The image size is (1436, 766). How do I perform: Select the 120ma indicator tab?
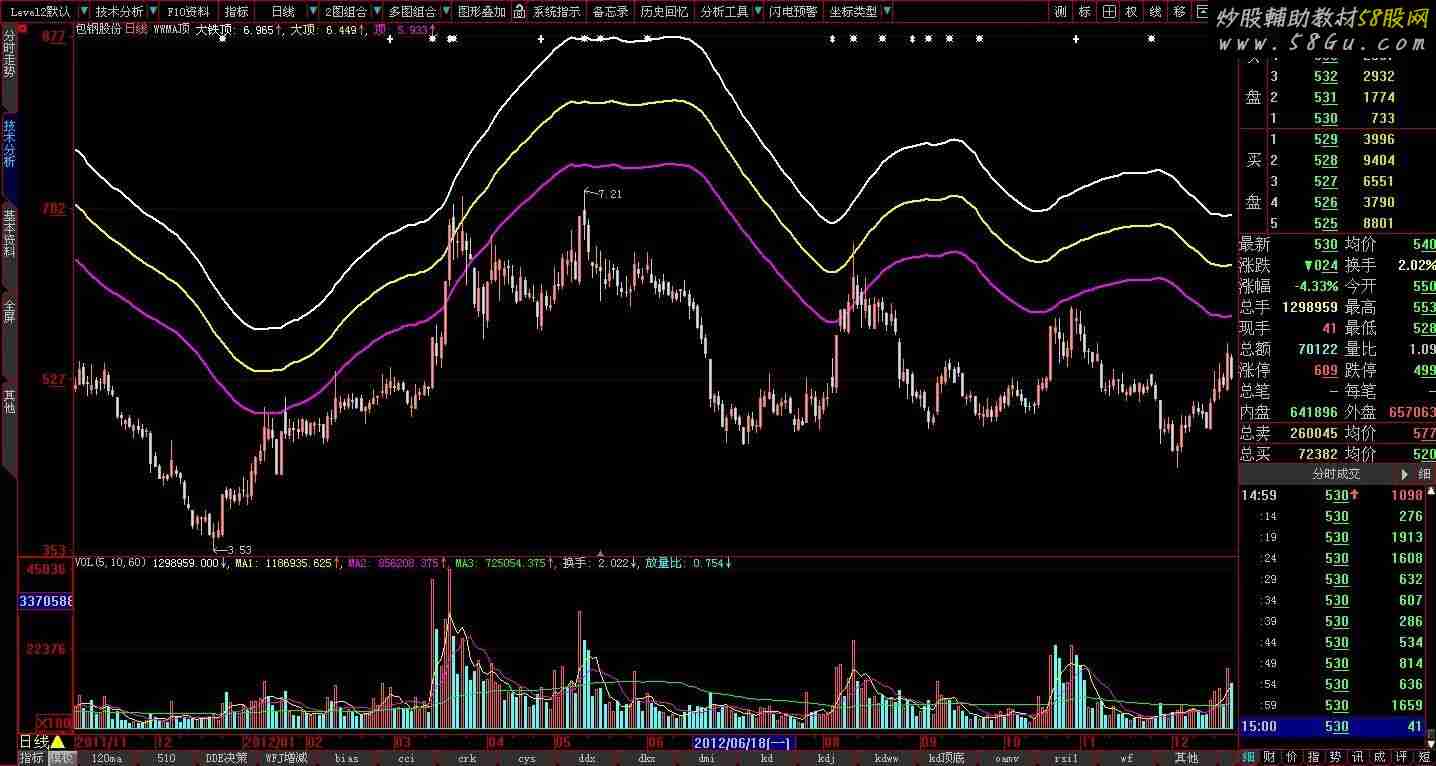pos(106,758)
